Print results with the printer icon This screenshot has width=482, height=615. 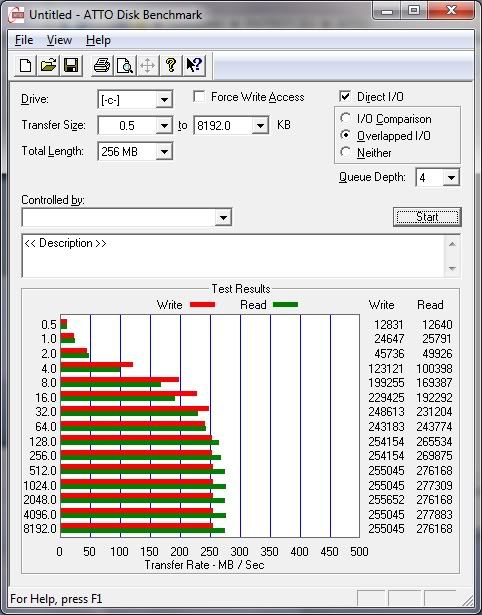102,65
